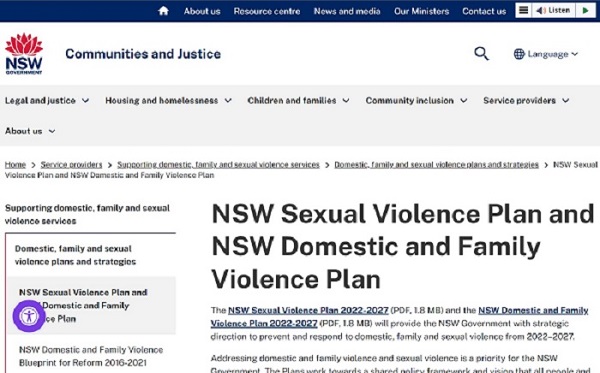600x373 pixels.
Task: Follow the Home breadcrumb link
Action: (15, 165)
